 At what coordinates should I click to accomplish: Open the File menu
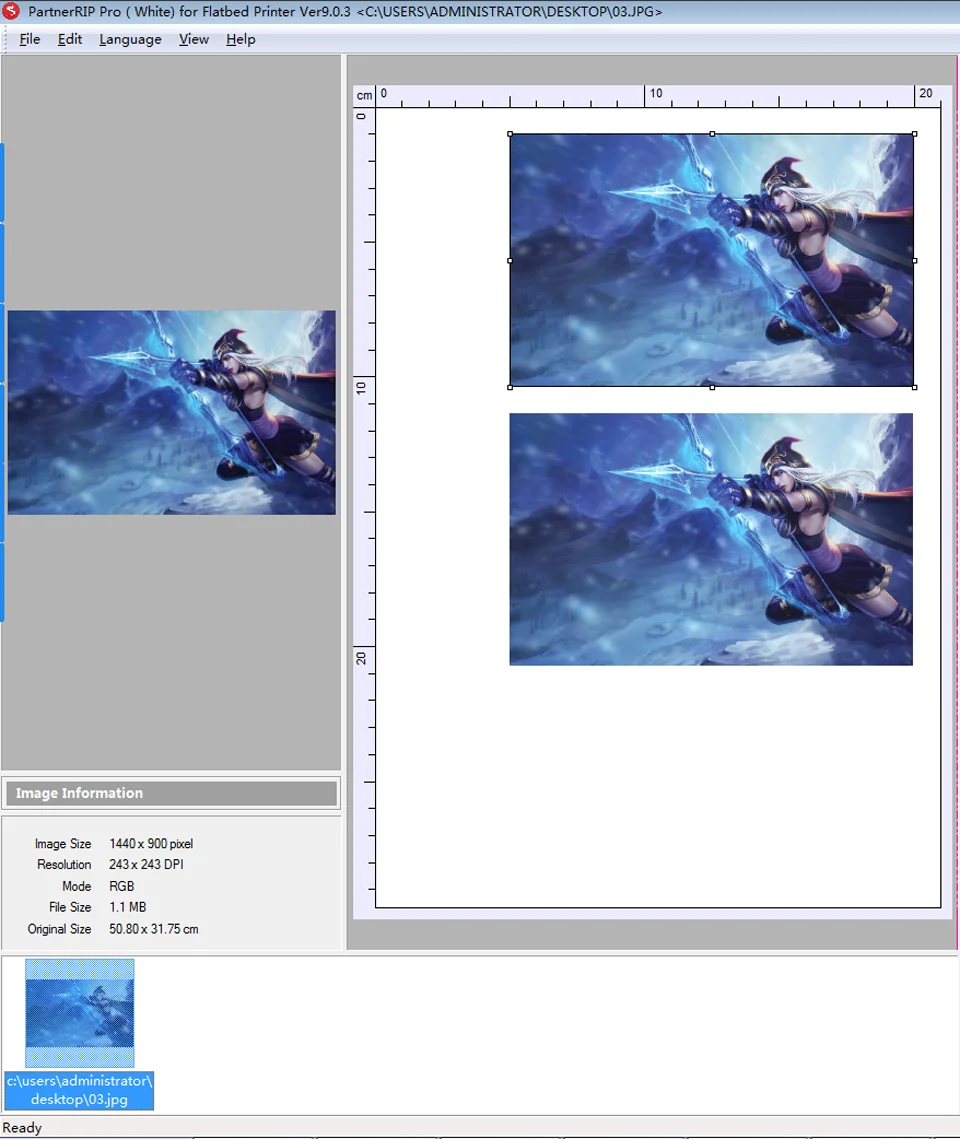(30, 39)
